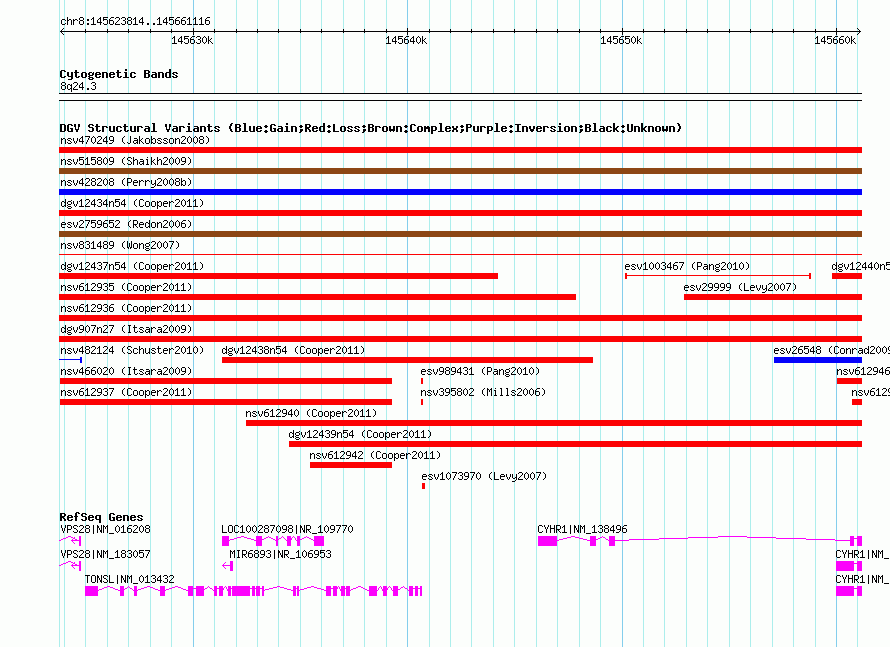The height and width of the screenshot is (647, 890).
Task: Select the blue esv26548 gain bar
Action: 818,360
